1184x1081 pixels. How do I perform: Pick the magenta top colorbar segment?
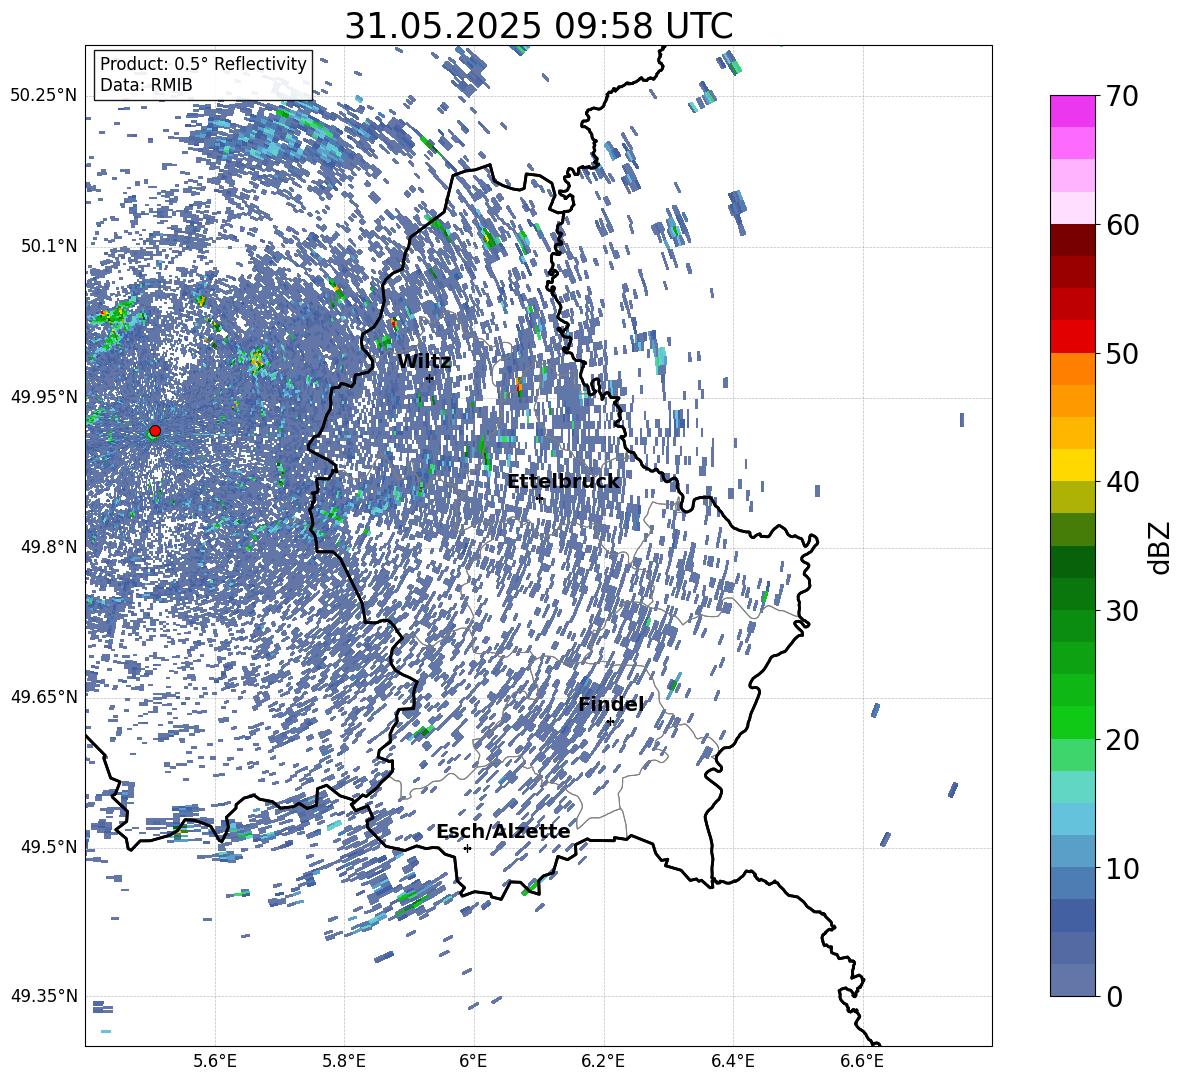[1072, 111]
